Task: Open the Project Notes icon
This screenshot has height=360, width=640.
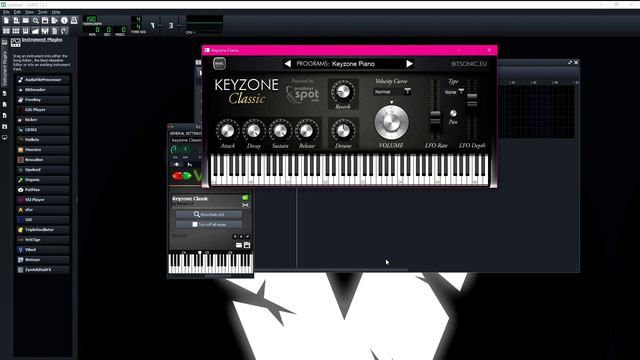Action: [55, 31]
